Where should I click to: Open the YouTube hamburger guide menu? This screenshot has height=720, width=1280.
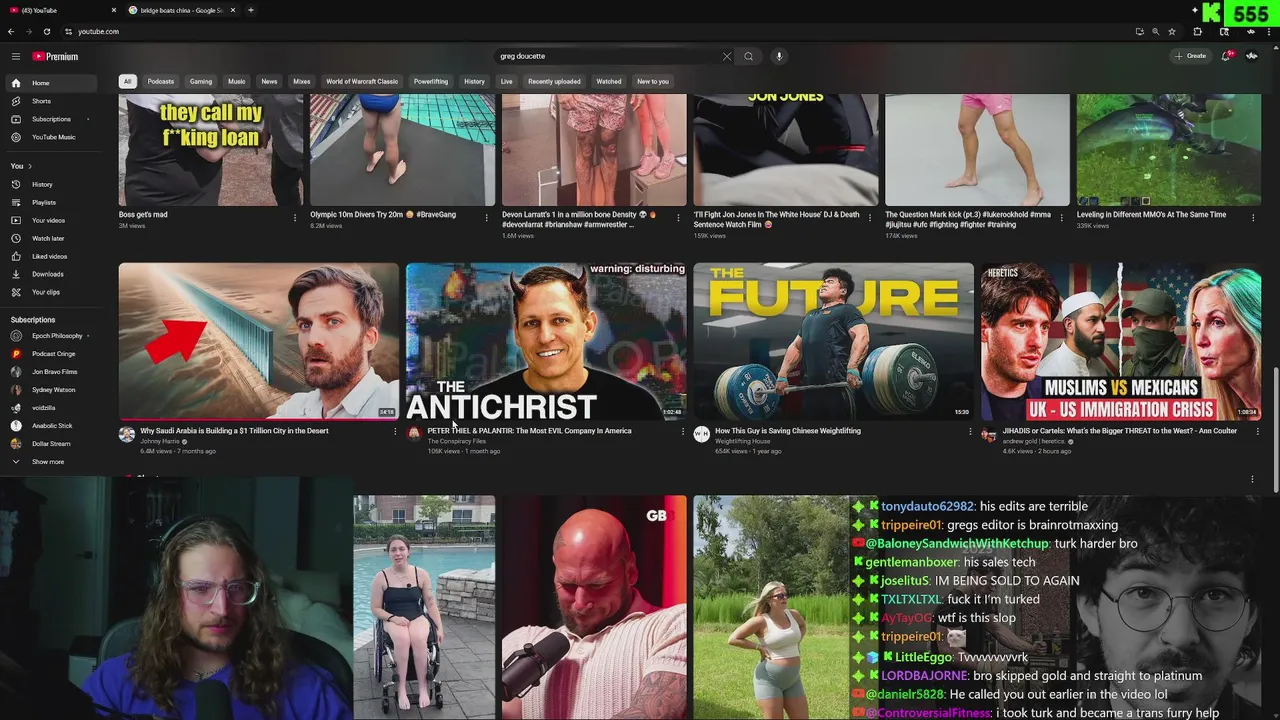coord(15,57)
